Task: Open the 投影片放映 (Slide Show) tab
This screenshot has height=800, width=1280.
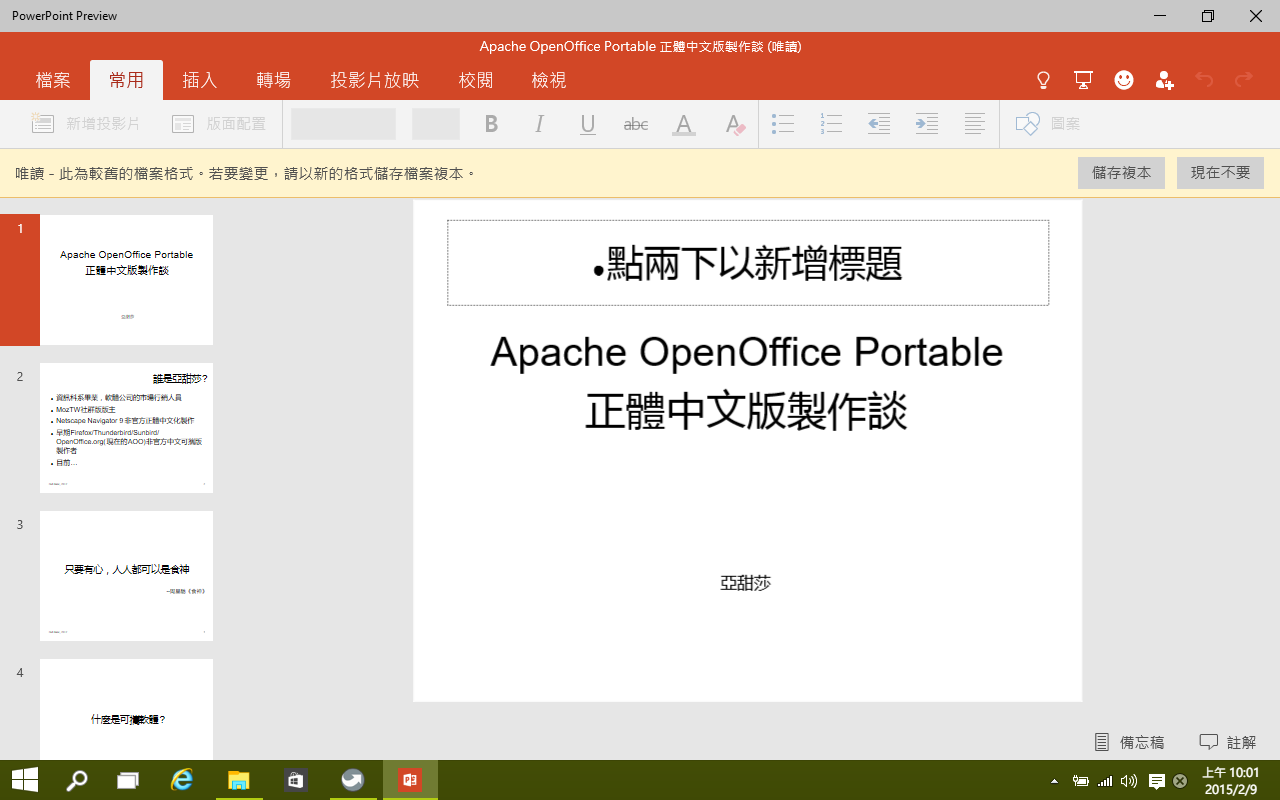Action: [375, 80]
